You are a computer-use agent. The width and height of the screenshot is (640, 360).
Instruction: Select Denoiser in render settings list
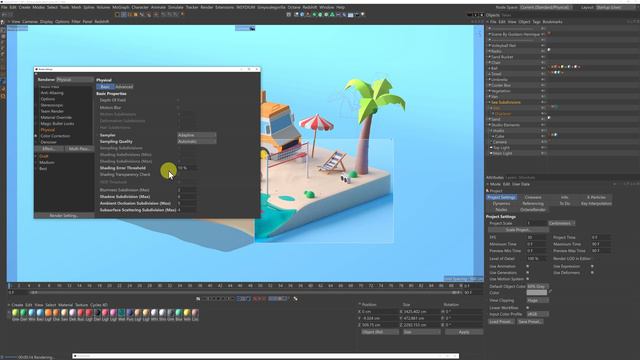[48, 142]
